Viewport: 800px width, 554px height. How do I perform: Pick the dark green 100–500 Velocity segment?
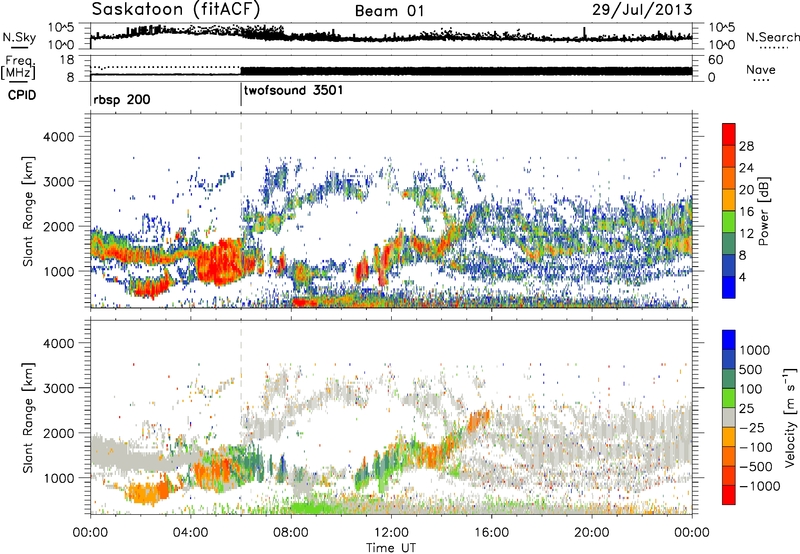(x=729, y=379)
